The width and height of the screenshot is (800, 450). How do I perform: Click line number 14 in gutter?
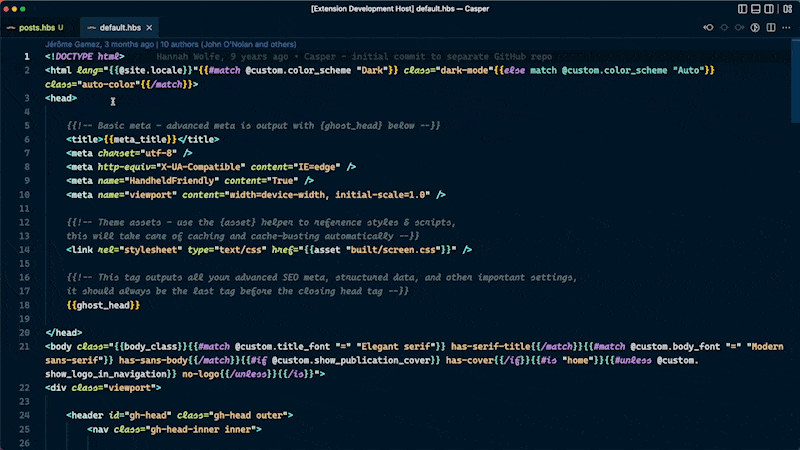click(x=24, y=249)
